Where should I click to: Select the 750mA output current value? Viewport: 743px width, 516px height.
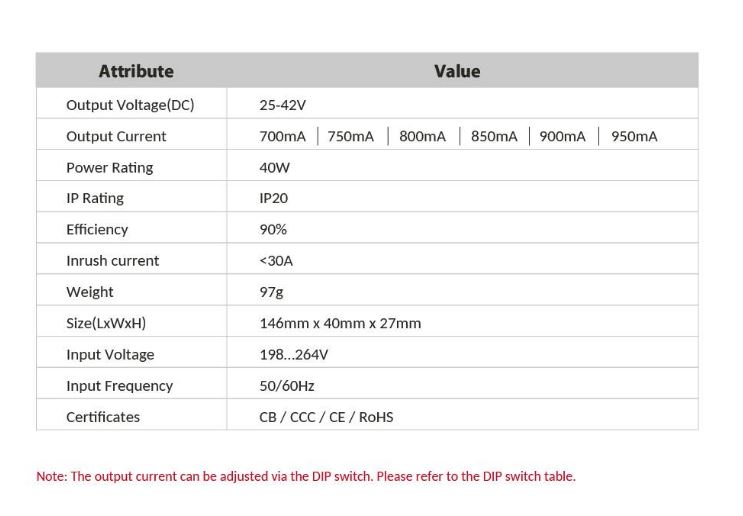pyautogui.click(x=350, y=136)
